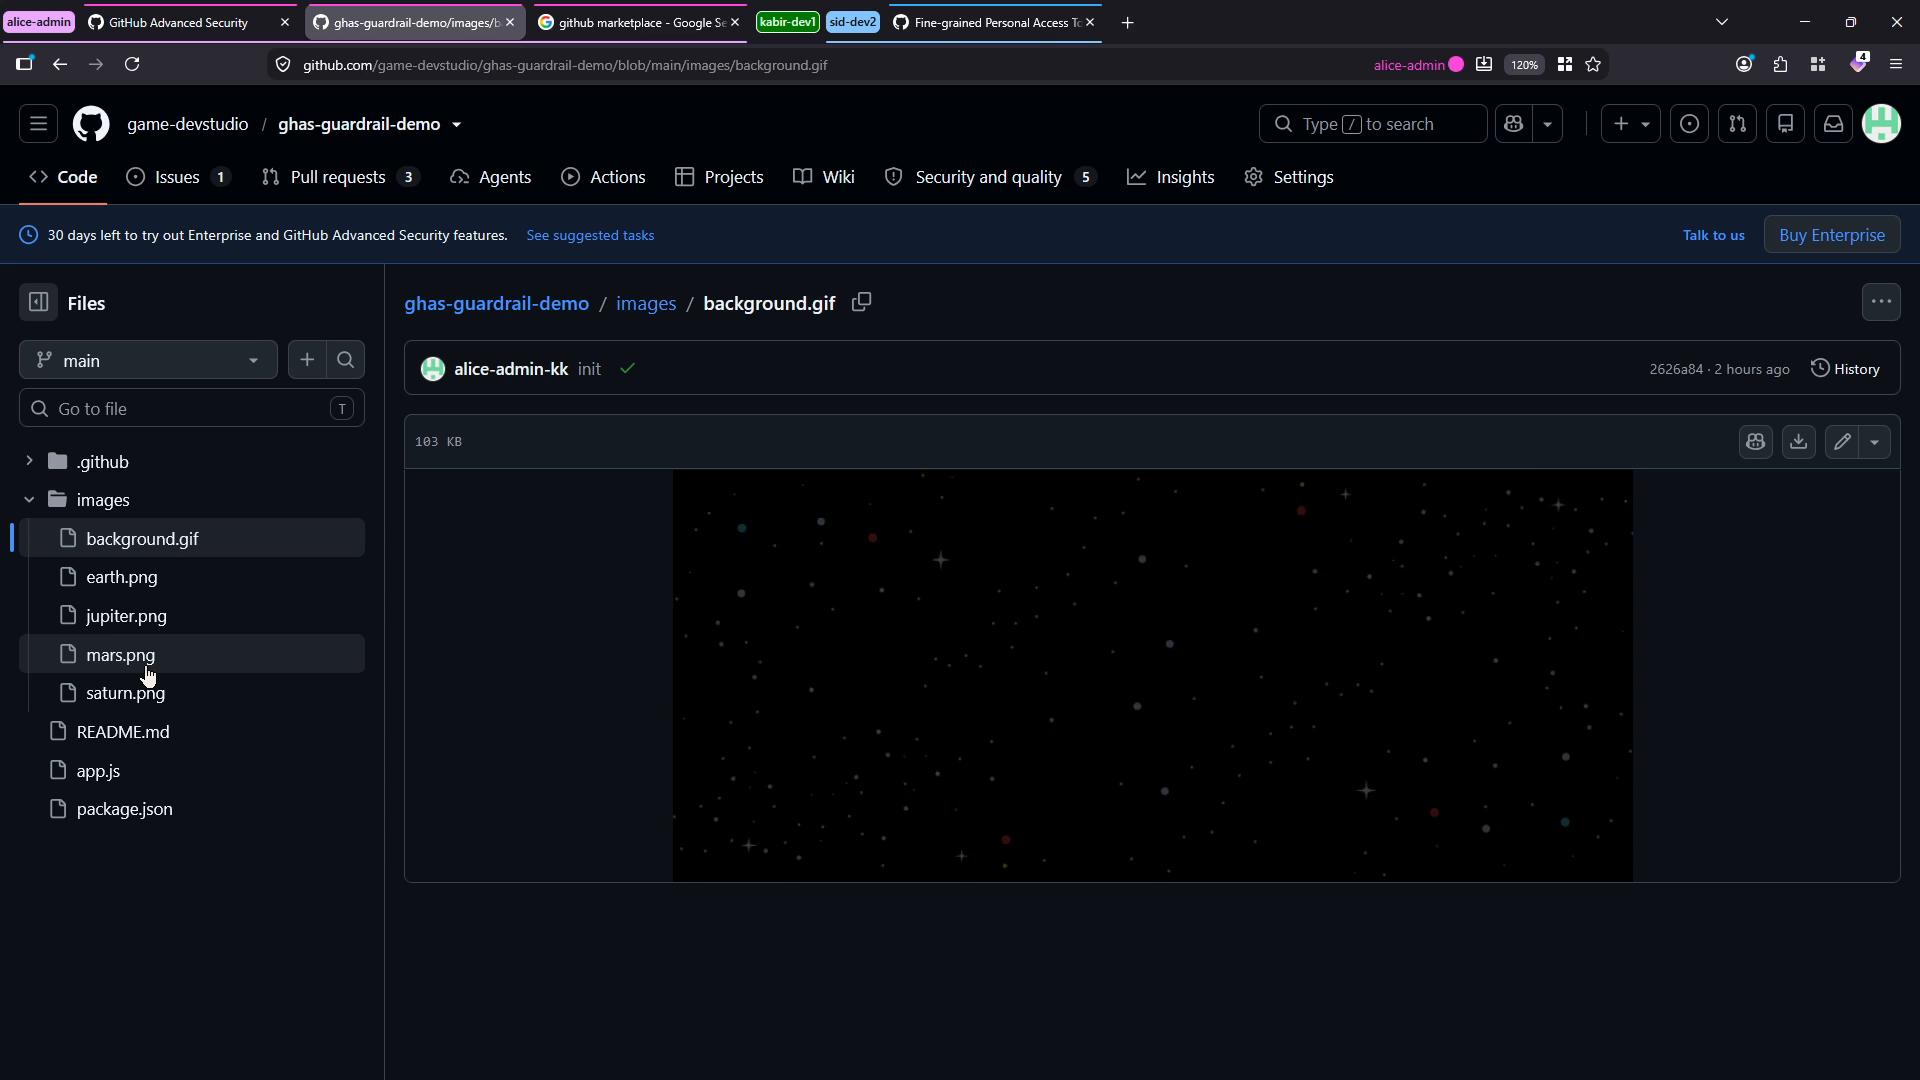Click the Talk to us link
Screen dimensions: 1920x1080
pyautogui.click(x=1713, y=235)
